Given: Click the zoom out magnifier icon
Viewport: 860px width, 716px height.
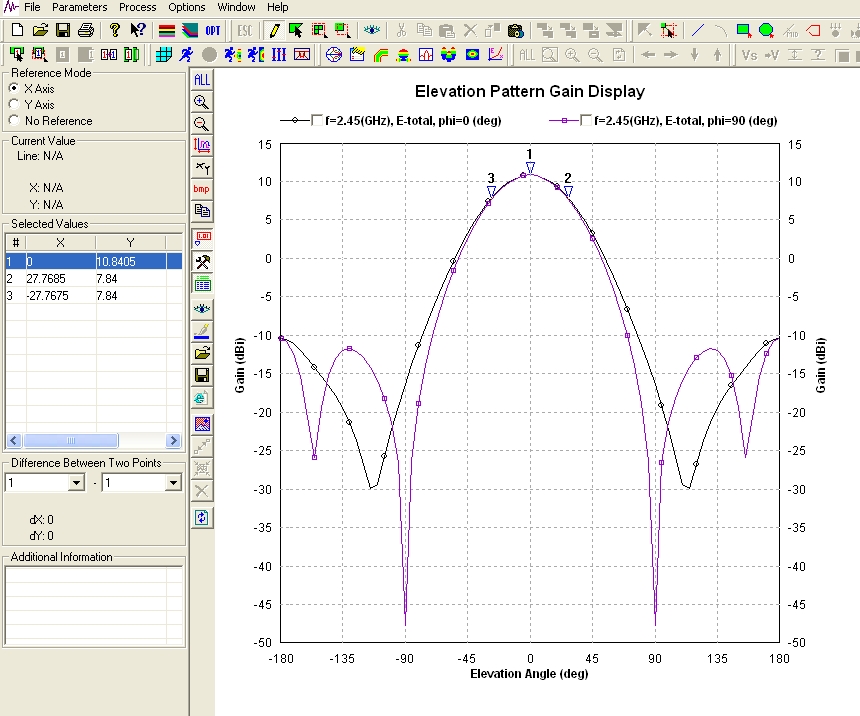Looking at the screenshot, I should click(202, 123).
